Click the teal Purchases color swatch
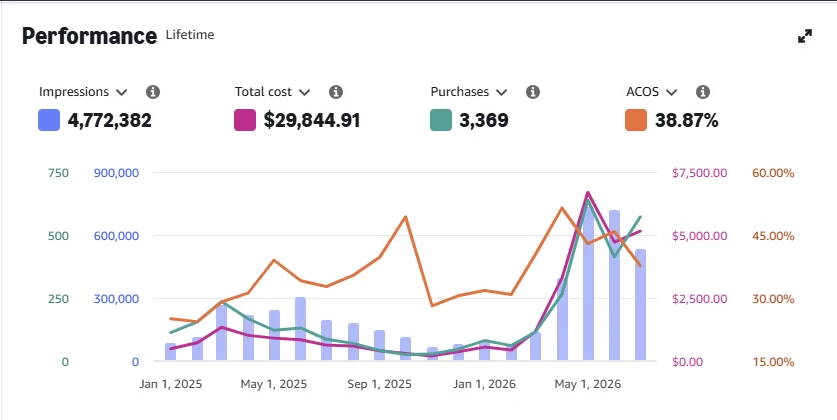 (441, 120)
